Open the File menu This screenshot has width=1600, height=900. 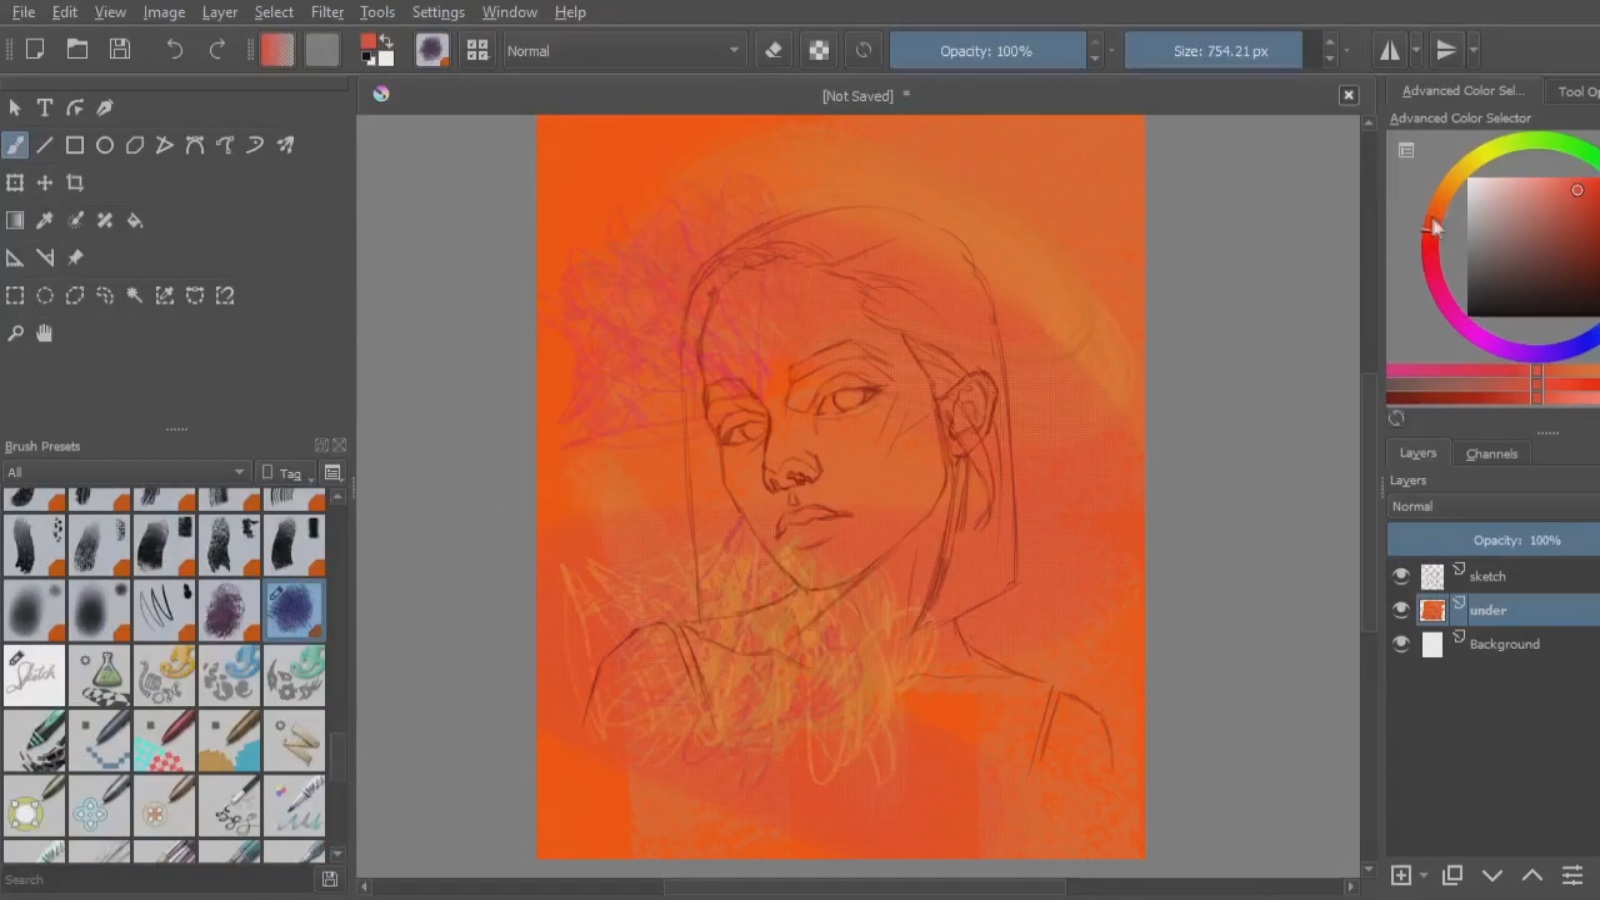coord(23,12)
